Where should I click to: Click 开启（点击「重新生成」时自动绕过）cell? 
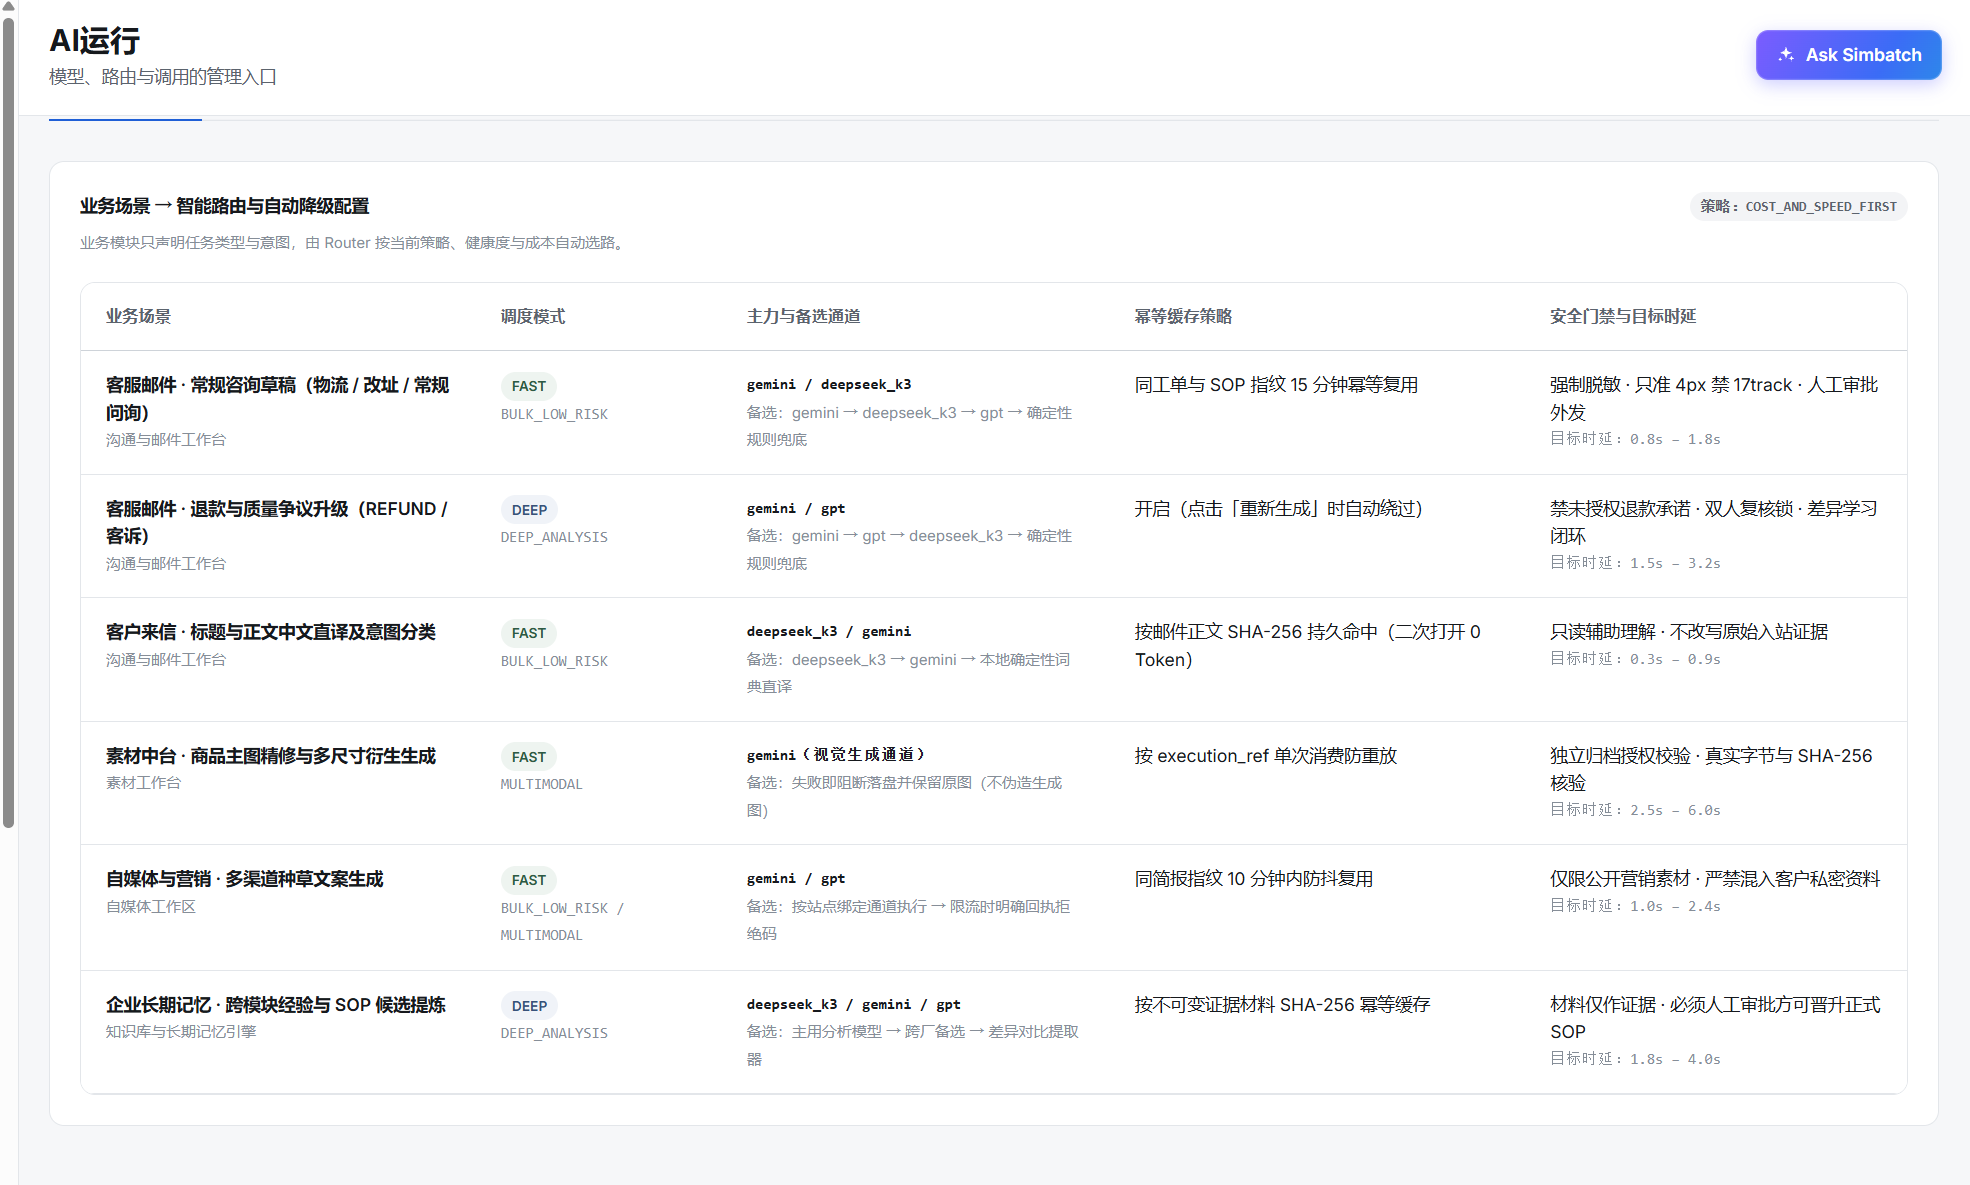point(1278,509)
